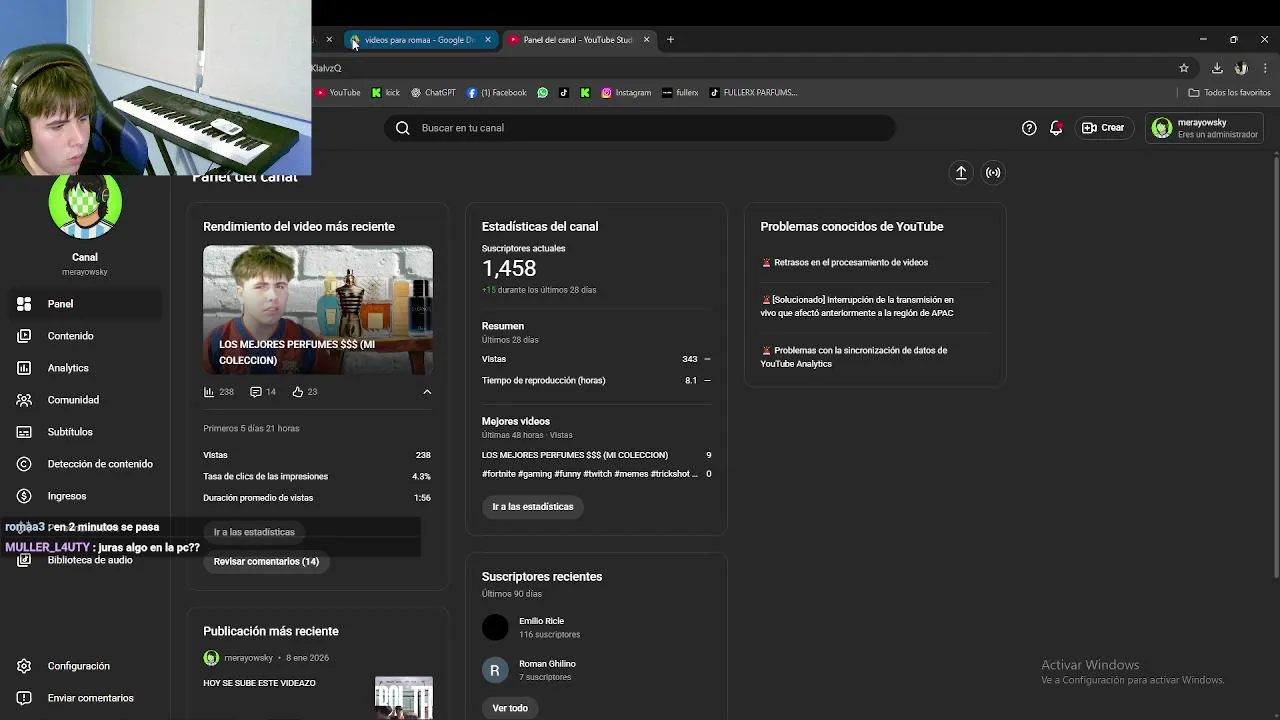
Task: Open the Todos los favoritos folder
Action: (x=1229, y=92)
